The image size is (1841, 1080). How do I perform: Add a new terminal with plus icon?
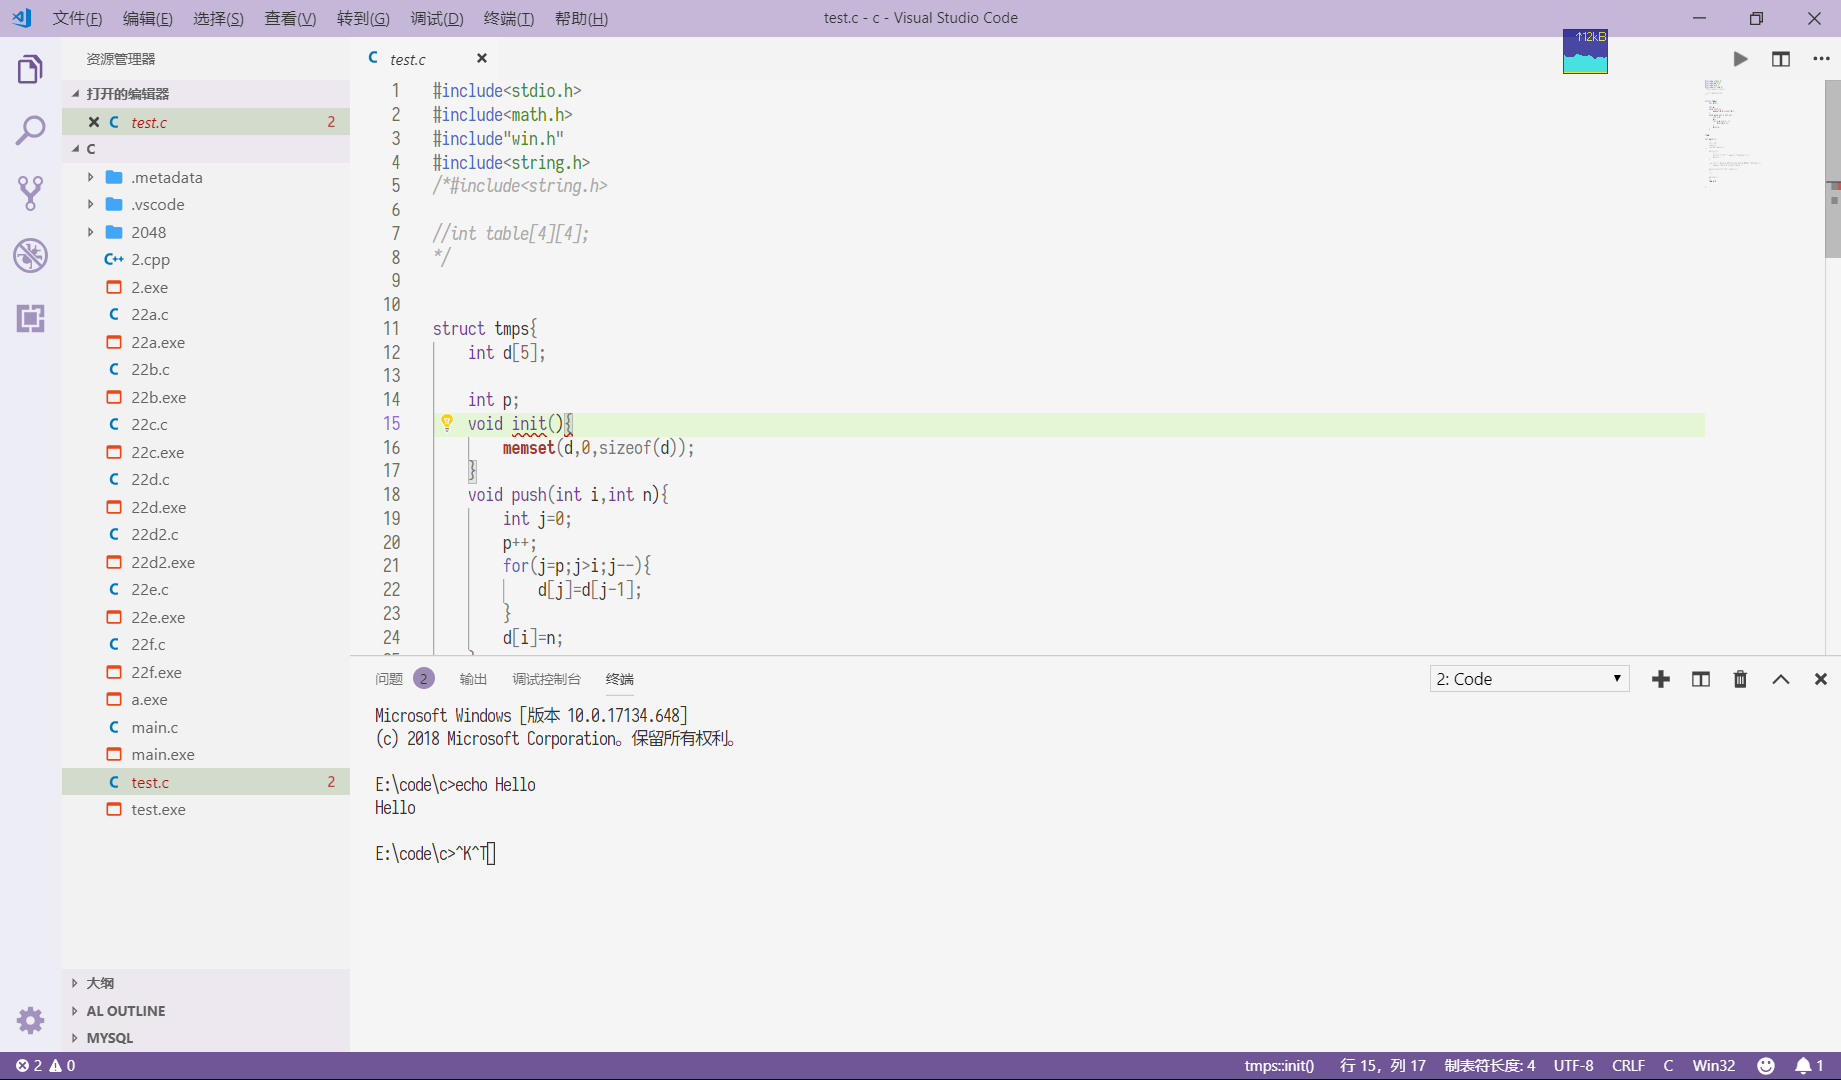(x=1661, y=679)
